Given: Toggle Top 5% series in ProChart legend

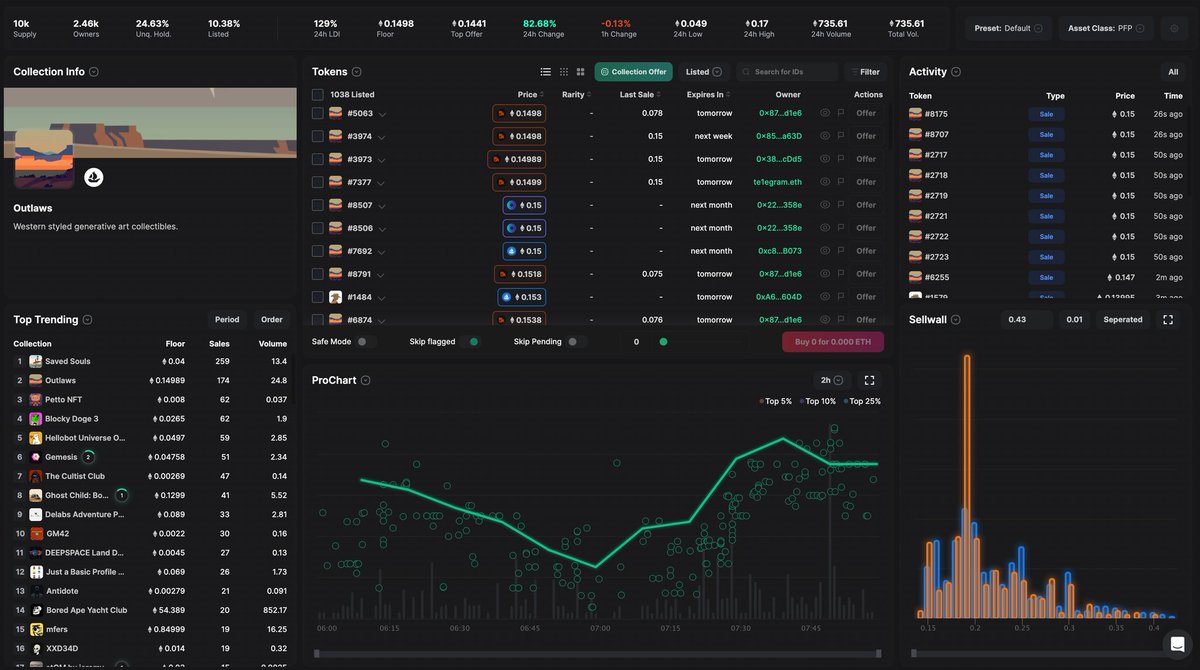Looking at the screenshot, I should tap(776, 401).
